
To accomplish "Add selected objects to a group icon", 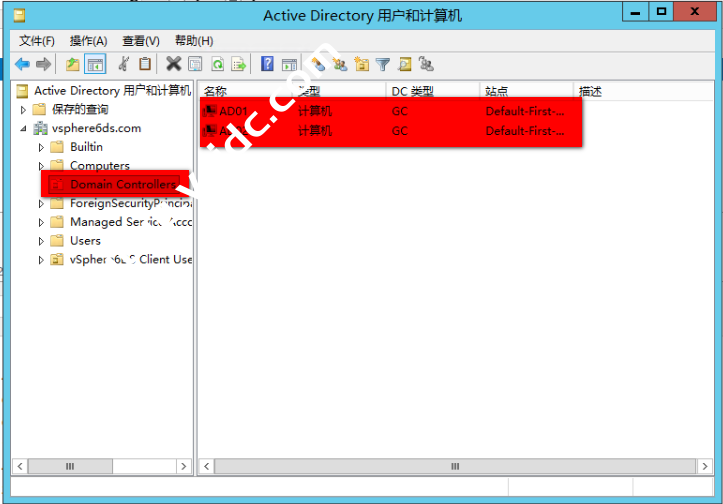I will pos(426,64).
